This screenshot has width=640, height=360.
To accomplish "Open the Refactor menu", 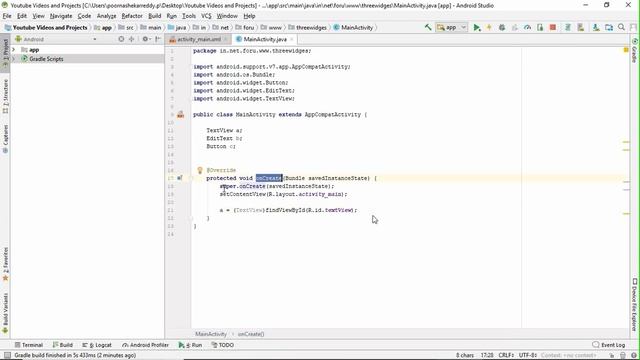I will click(132, 16).
